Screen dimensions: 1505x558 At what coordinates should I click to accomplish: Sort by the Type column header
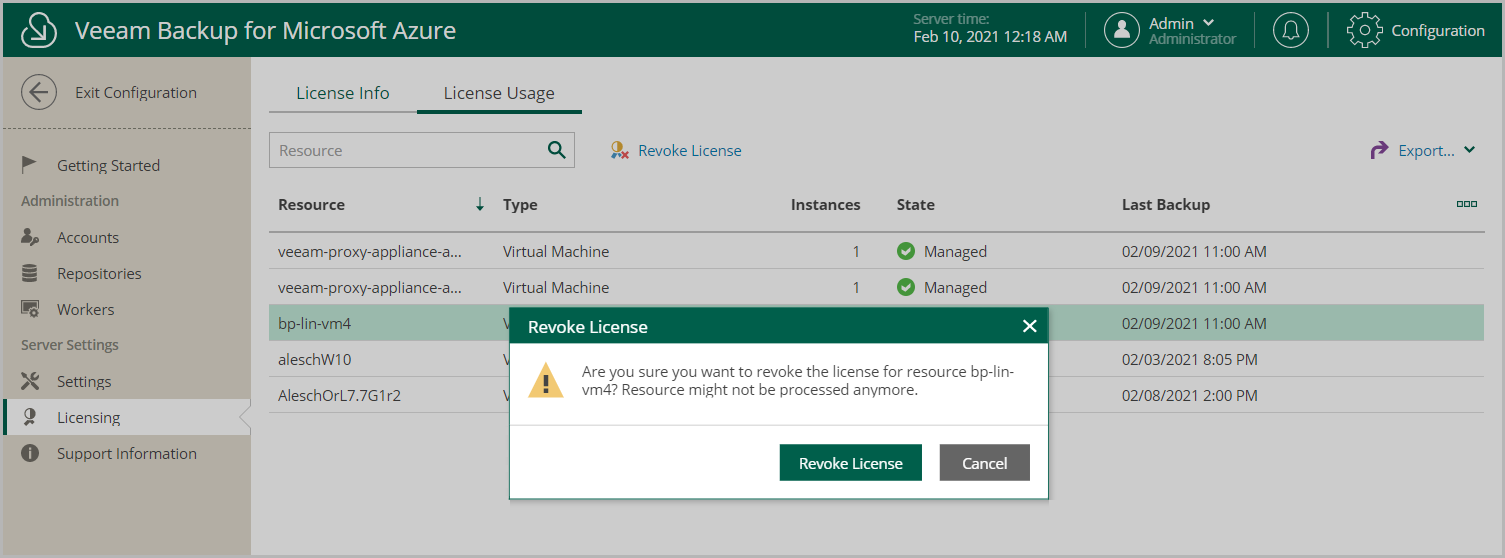[x=520, y=204]
